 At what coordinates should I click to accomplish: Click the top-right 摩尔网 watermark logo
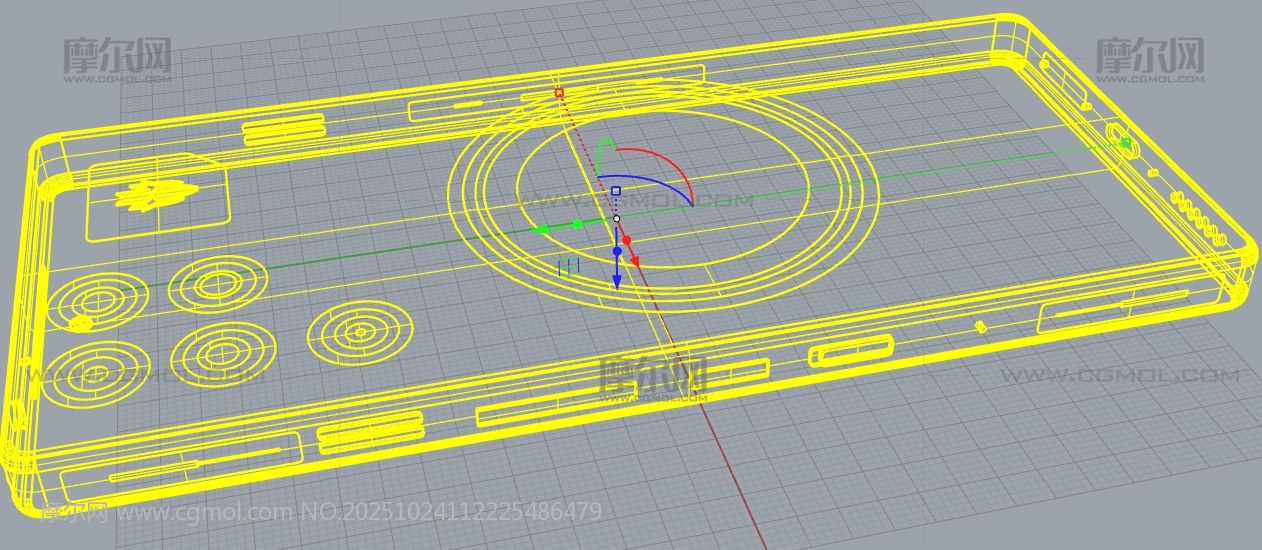point(1149,56)
